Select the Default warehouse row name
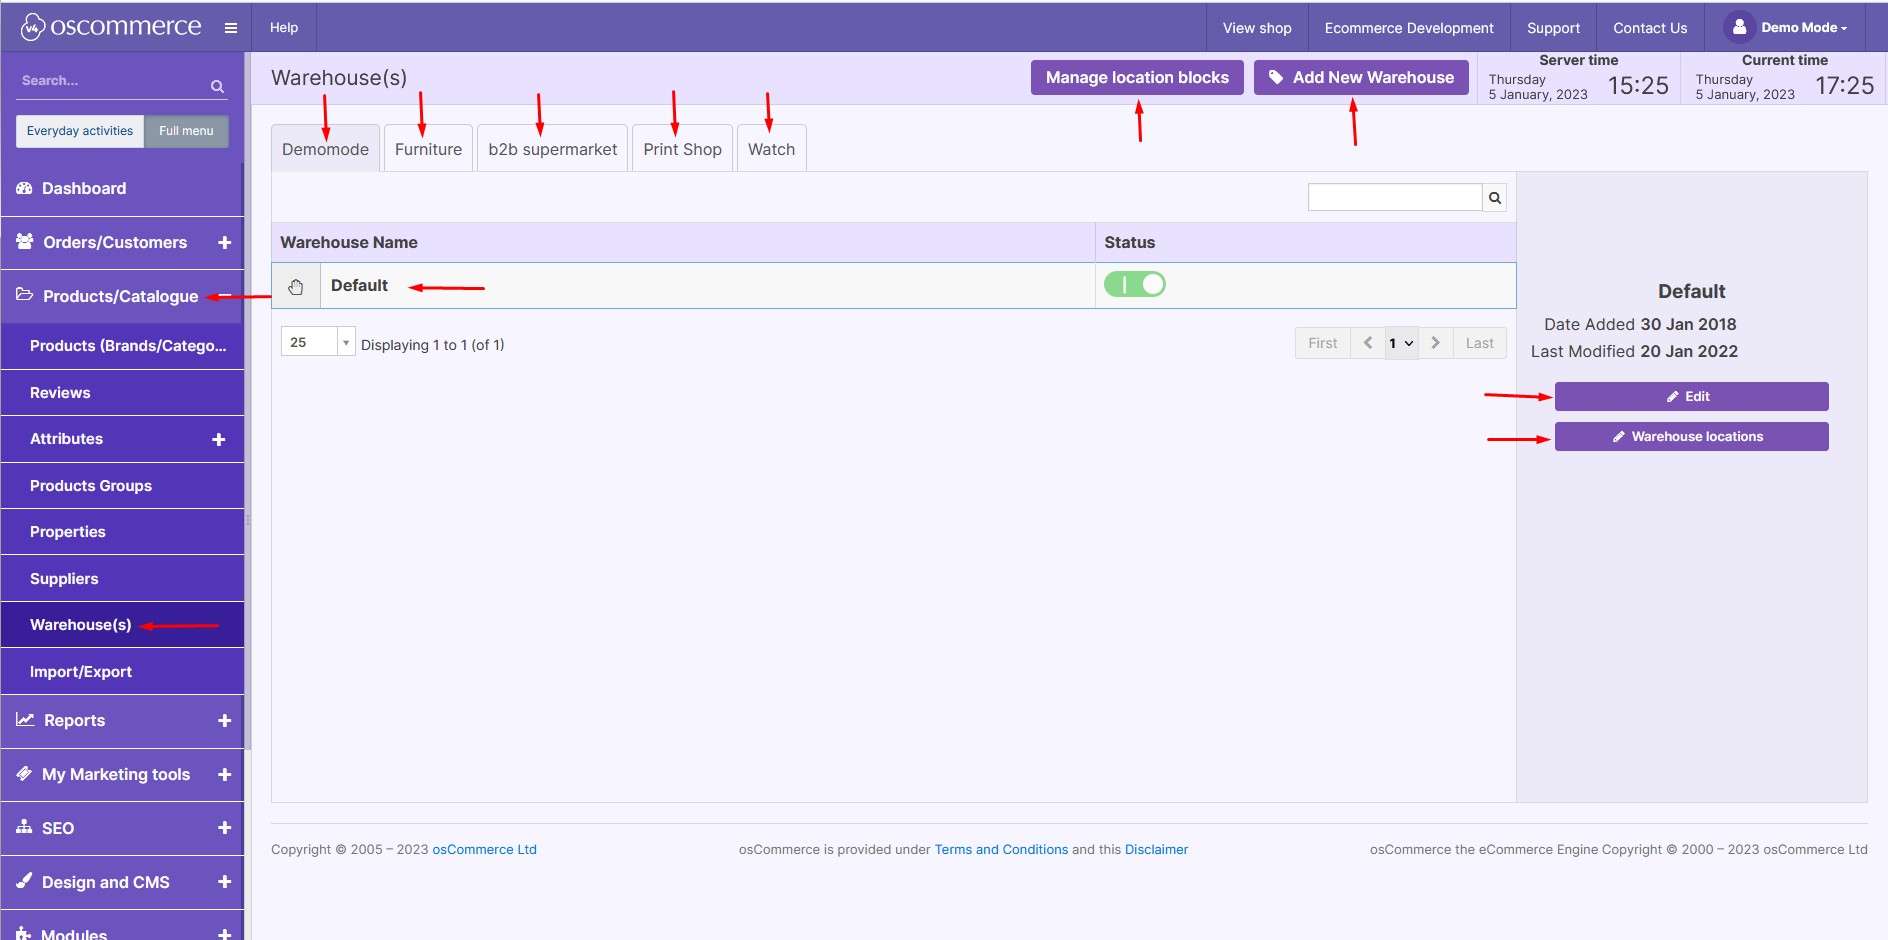 click(x=359, y=286)
